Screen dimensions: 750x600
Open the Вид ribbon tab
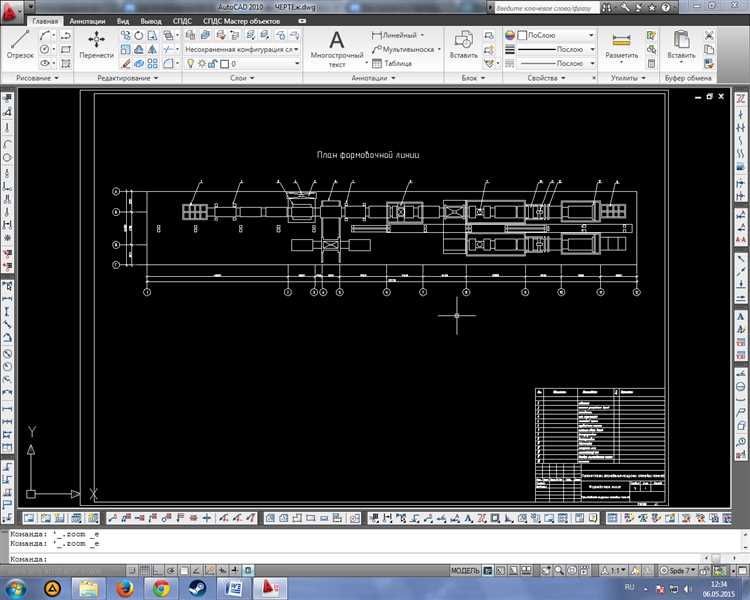123,21
